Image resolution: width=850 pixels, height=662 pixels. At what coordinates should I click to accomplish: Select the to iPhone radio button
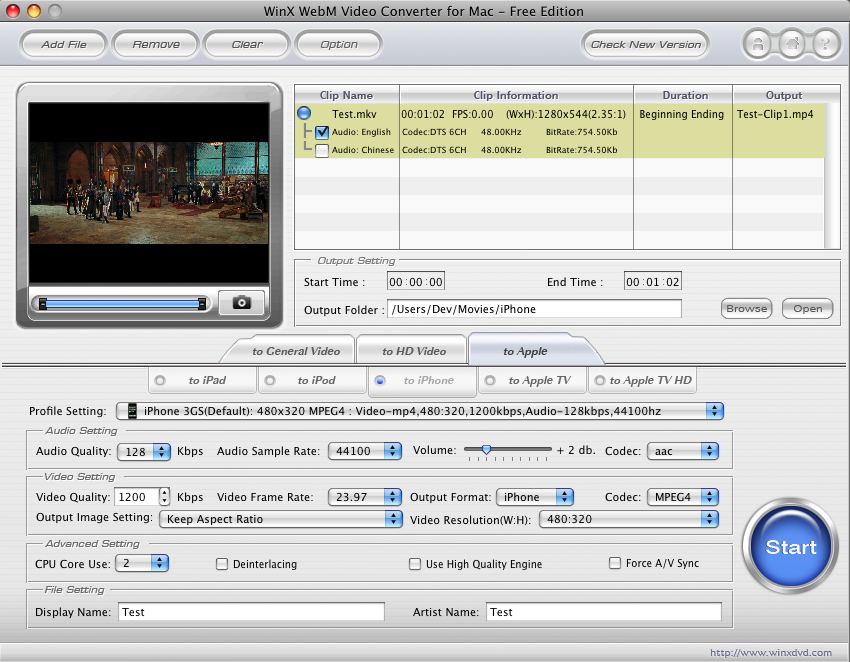tap(380, 381)
